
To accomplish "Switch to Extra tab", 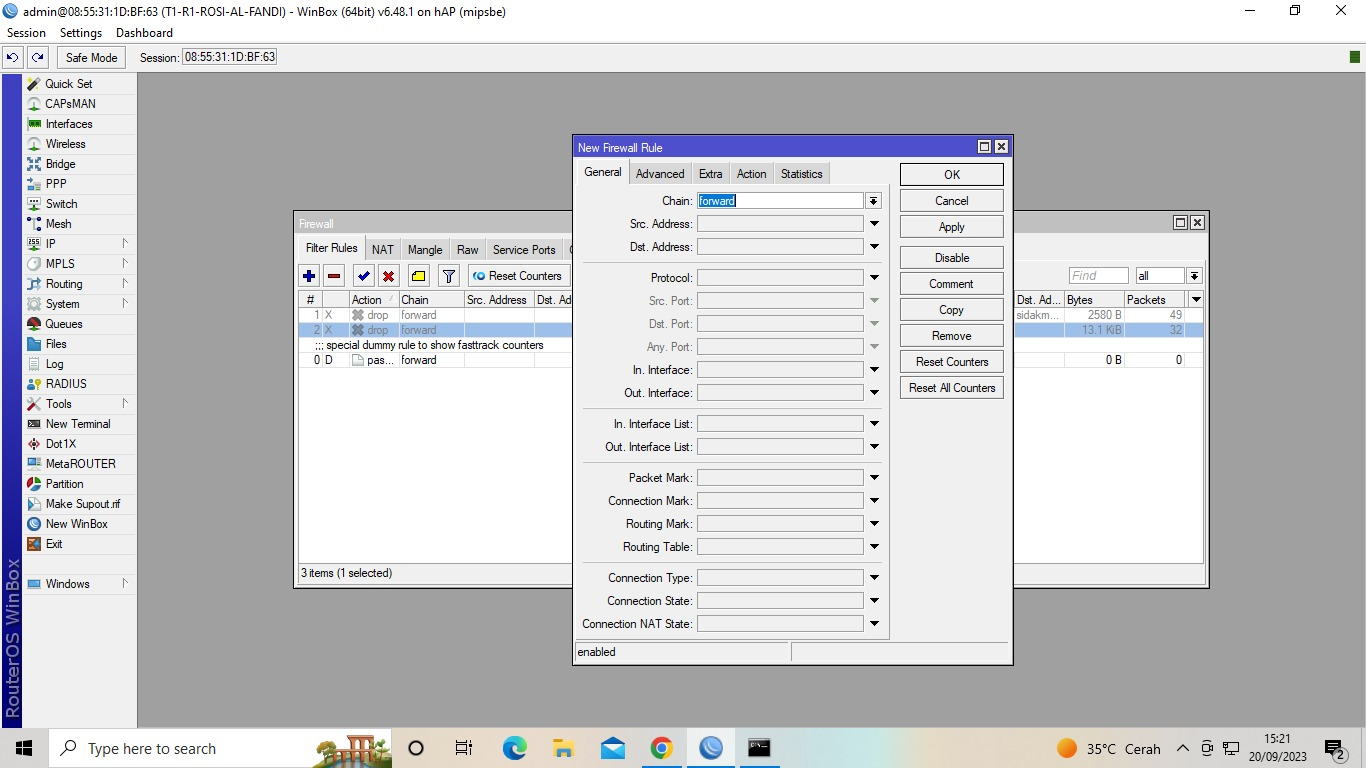I will (x=710, y=174).
